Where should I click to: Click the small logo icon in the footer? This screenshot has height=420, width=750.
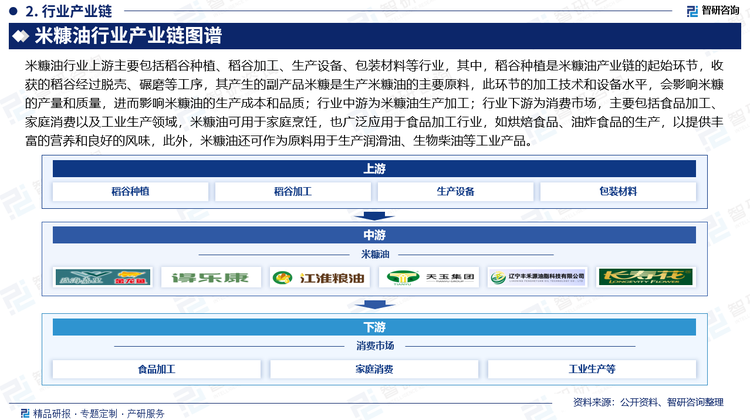(25, 413)
